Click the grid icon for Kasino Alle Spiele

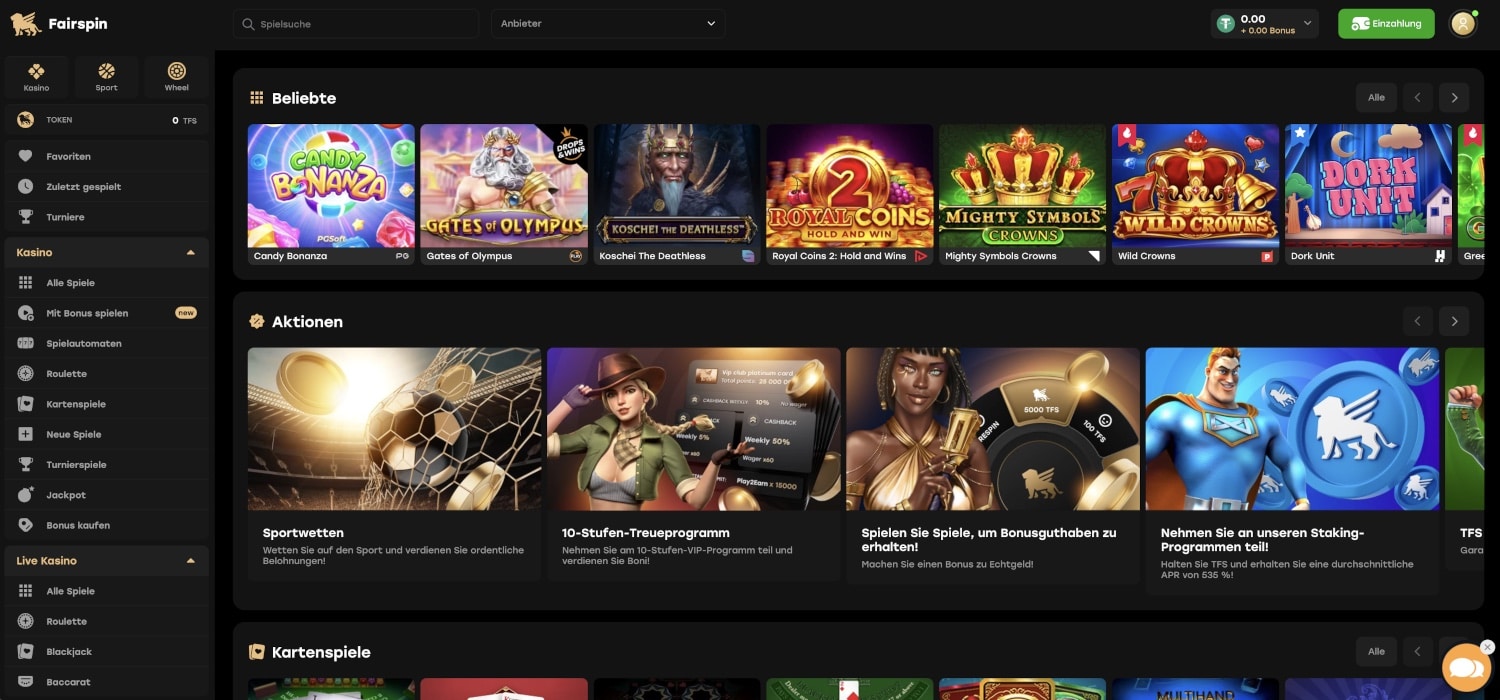click(26, 283)
